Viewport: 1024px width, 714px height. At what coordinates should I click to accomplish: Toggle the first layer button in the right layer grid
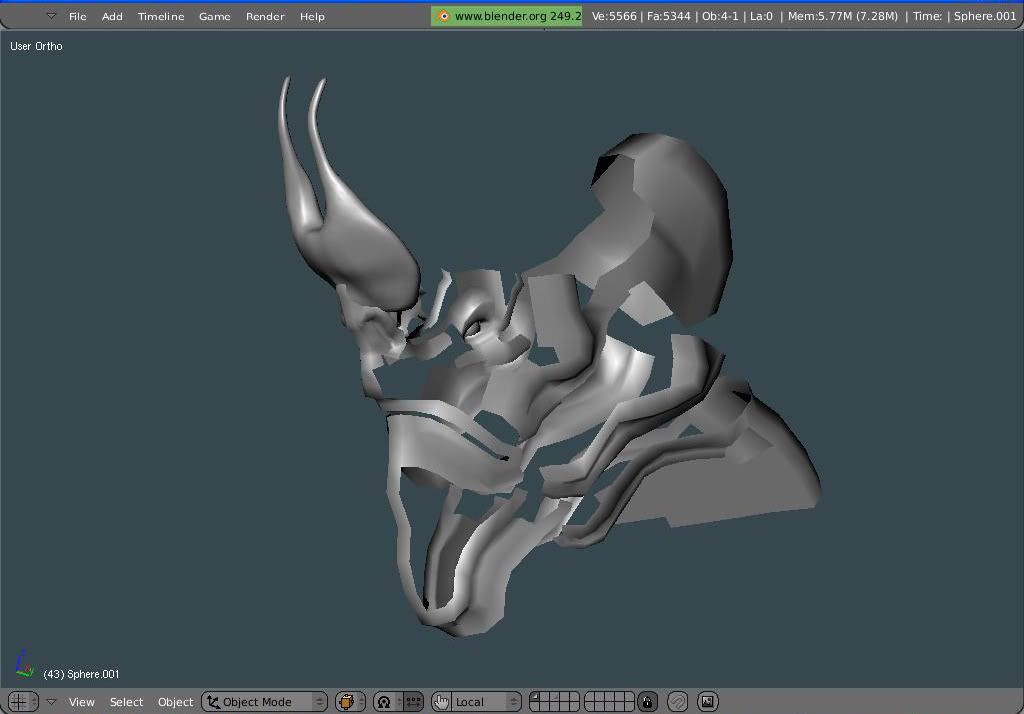[x=591, y=697]
